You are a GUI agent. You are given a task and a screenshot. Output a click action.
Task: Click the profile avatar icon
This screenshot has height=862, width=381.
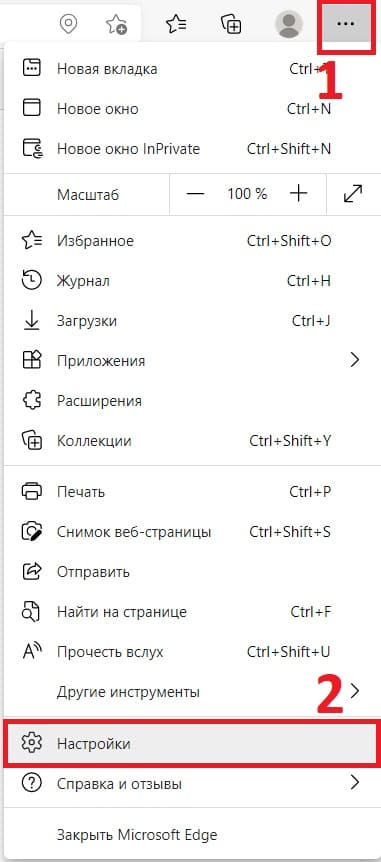(x=288, y=24)
